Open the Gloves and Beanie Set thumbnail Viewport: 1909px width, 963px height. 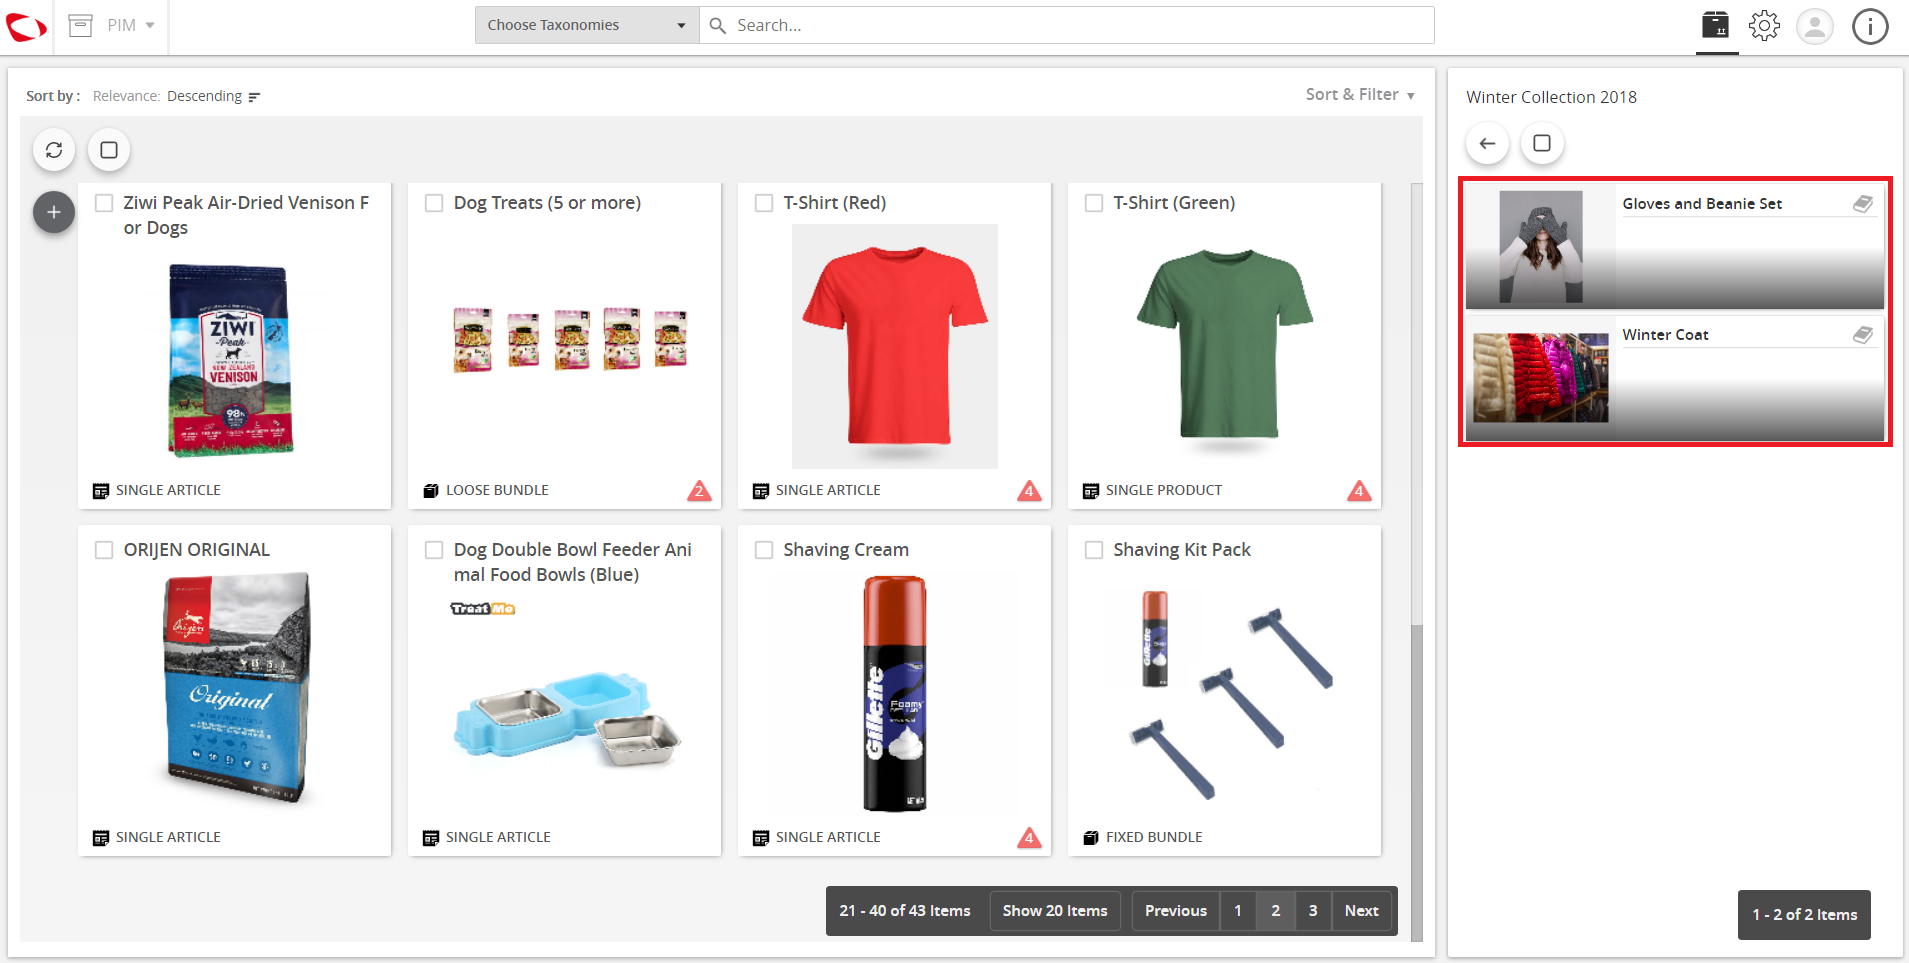coord(1541,246)
